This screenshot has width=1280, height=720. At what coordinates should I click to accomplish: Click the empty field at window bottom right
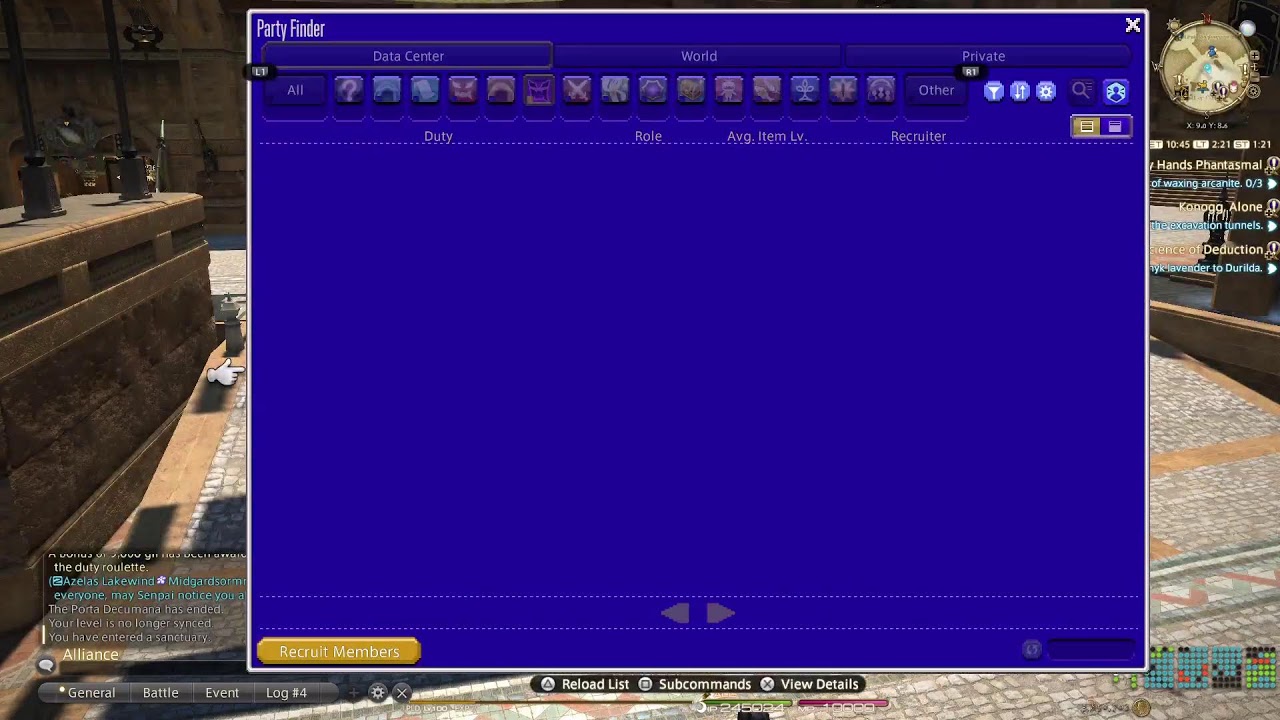1092,650
